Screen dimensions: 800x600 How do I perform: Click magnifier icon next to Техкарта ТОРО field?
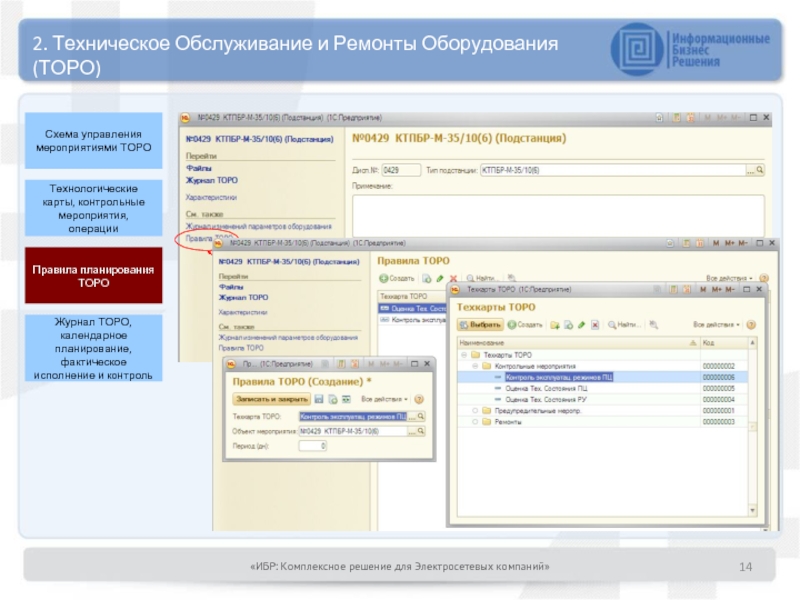point(421,415)
